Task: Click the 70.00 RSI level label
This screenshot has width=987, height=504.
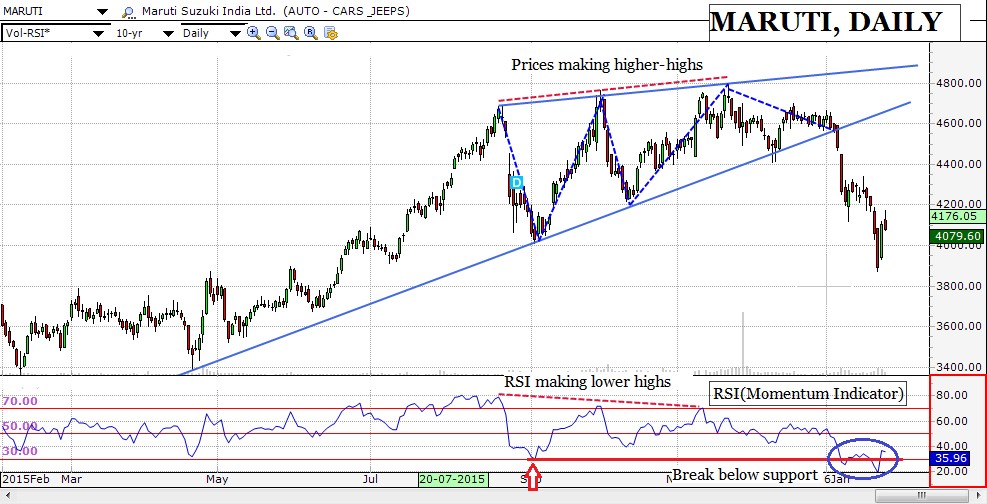Action: (20, 400)
